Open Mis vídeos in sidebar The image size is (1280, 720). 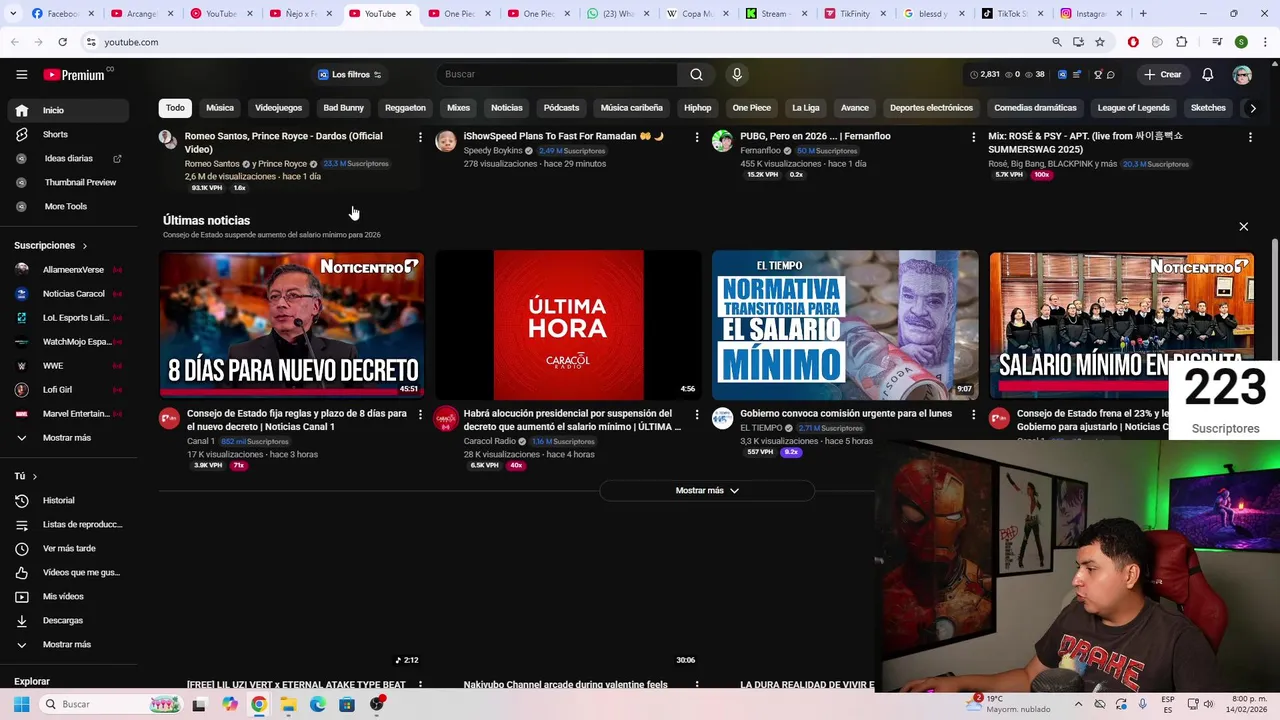(67, 596)
